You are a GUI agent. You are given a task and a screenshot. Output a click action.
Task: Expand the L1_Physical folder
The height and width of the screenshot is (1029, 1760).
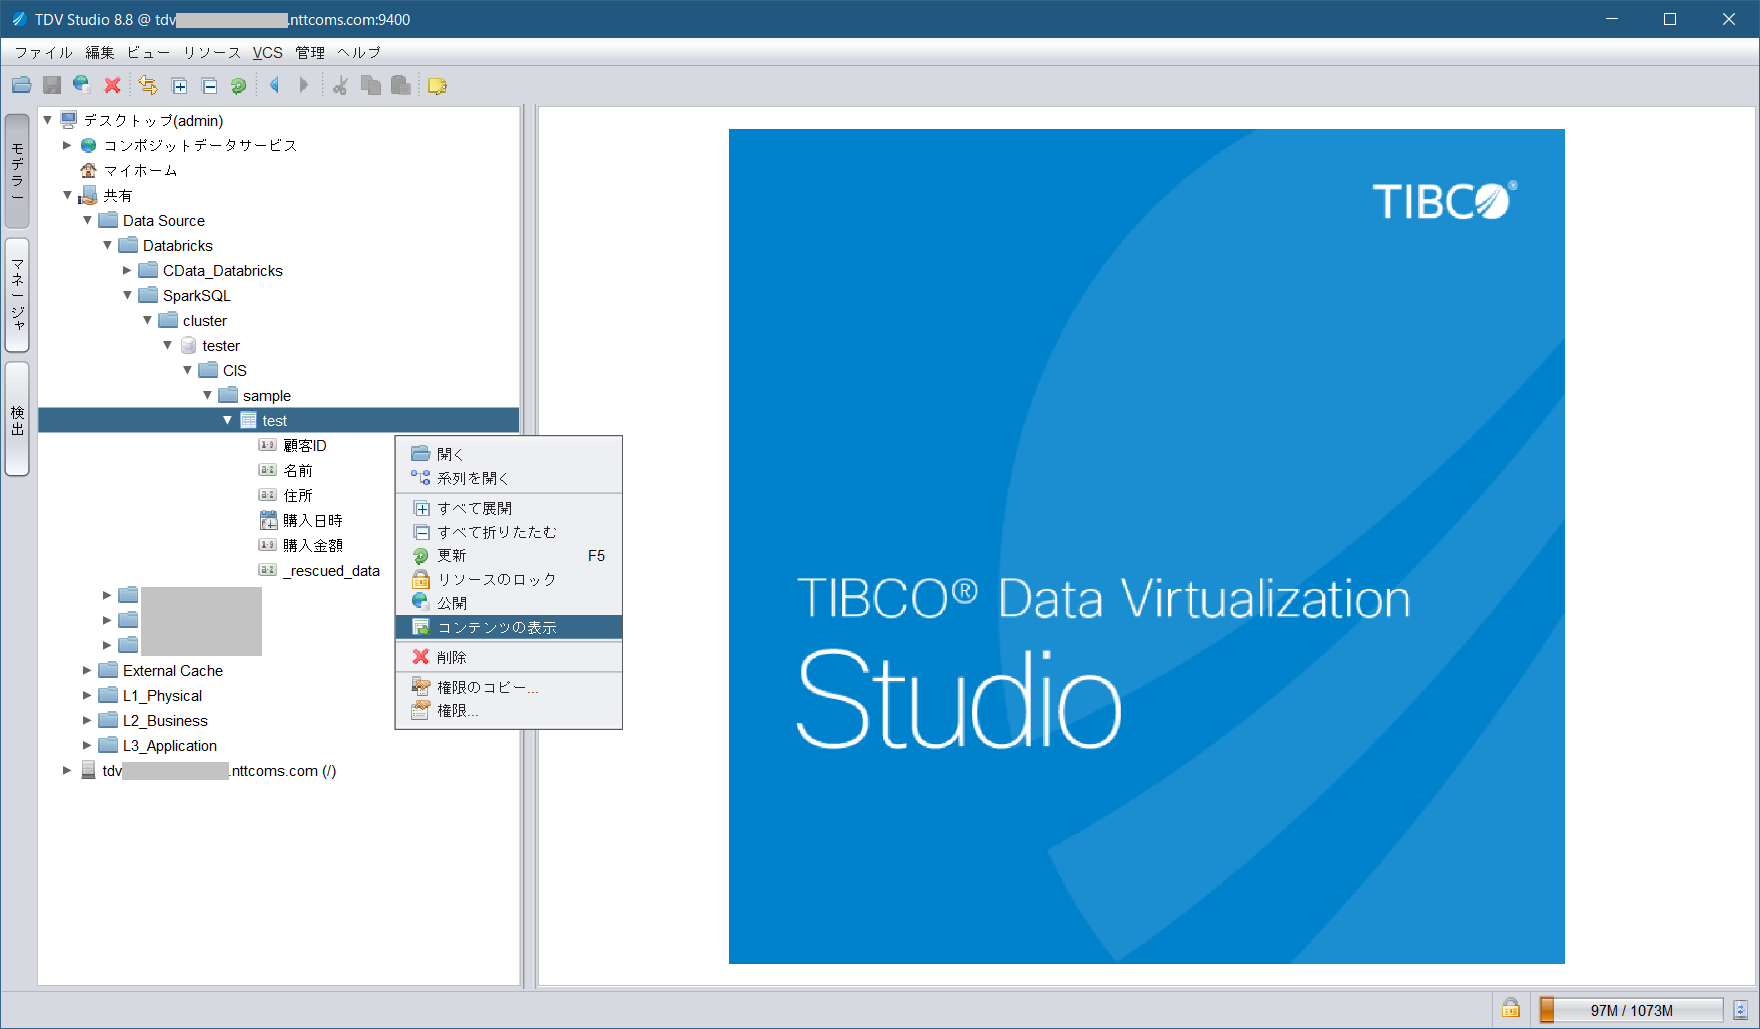coord(87,695)
